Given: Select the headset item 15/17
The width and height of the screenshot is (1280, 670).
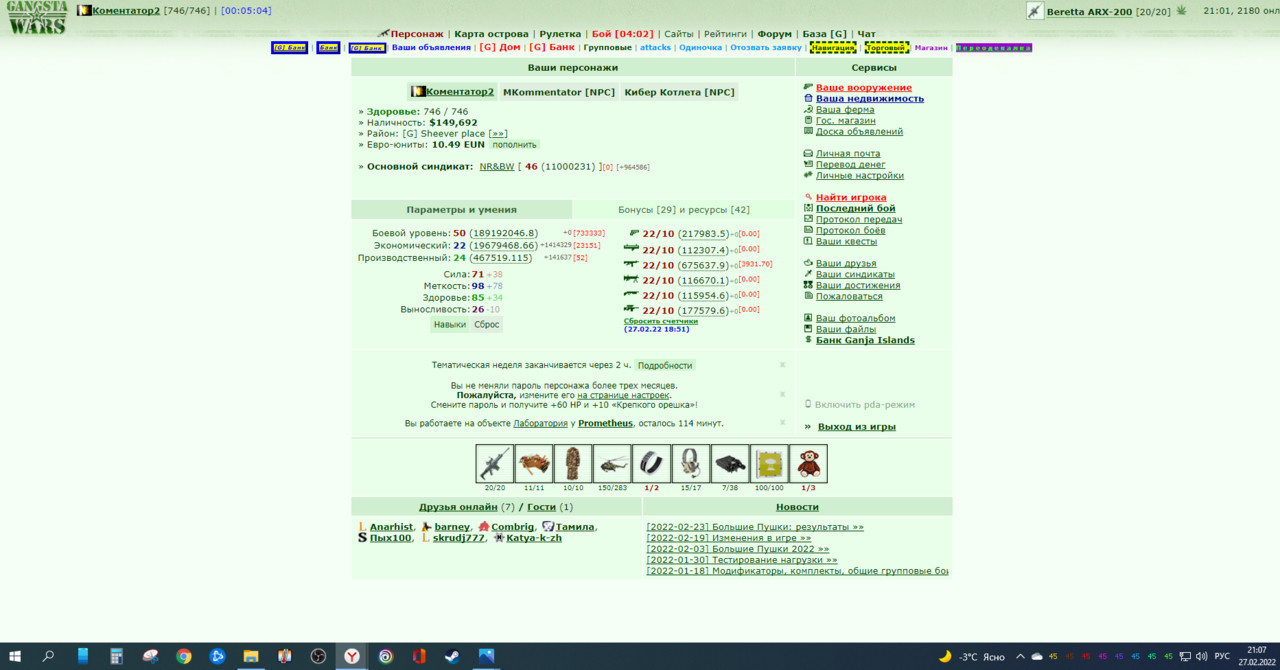Looking at the screenshot, I should pyautogui.click(x=690, y=464).
